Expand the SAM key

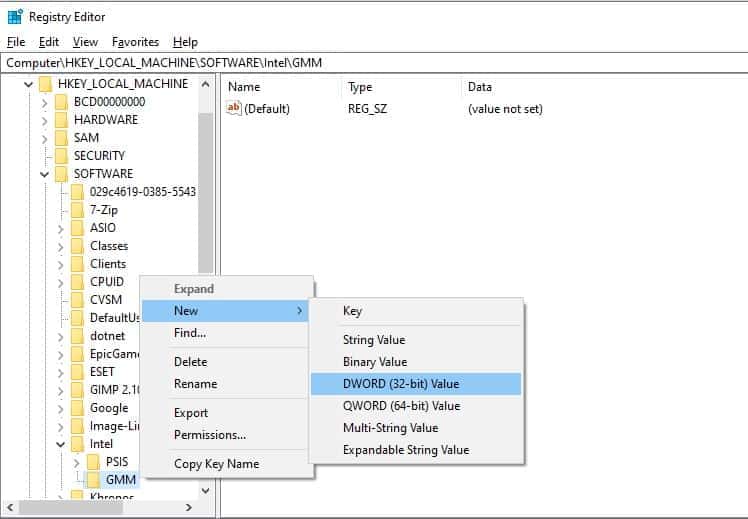[44, 139]
